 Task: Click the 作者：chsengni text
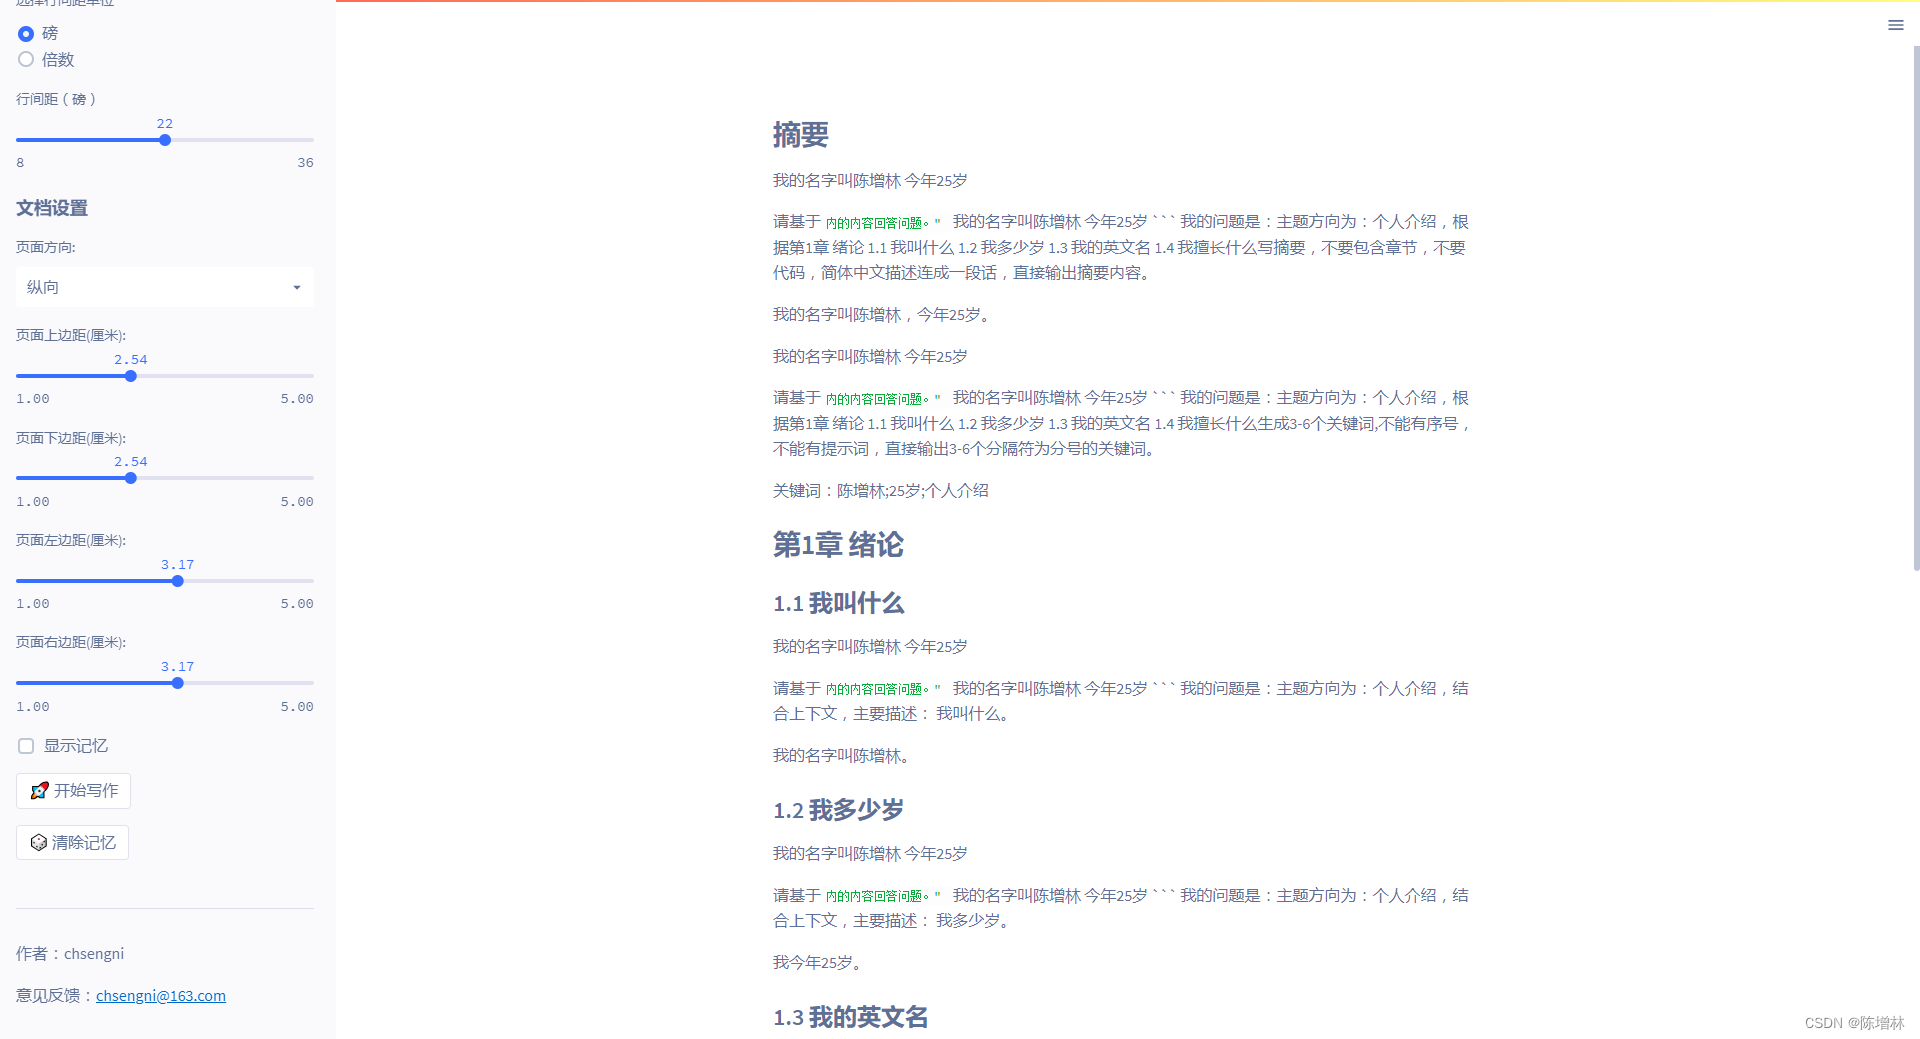tap(70, 954)
